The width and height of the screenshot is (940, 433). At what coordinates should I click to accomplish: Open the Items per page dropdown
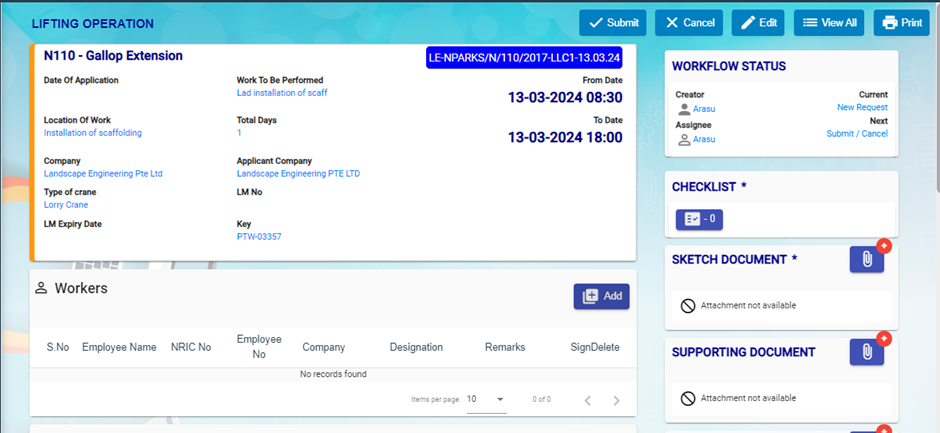coord(486,399)
